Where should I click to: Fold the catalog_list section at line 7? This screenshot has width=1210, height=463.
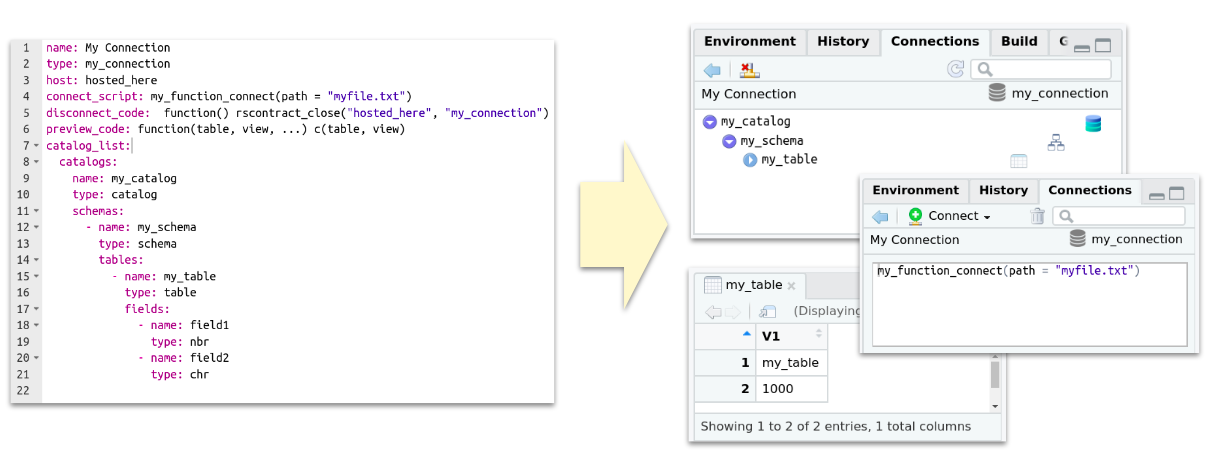pyautogui.click(x=37, y=146)
